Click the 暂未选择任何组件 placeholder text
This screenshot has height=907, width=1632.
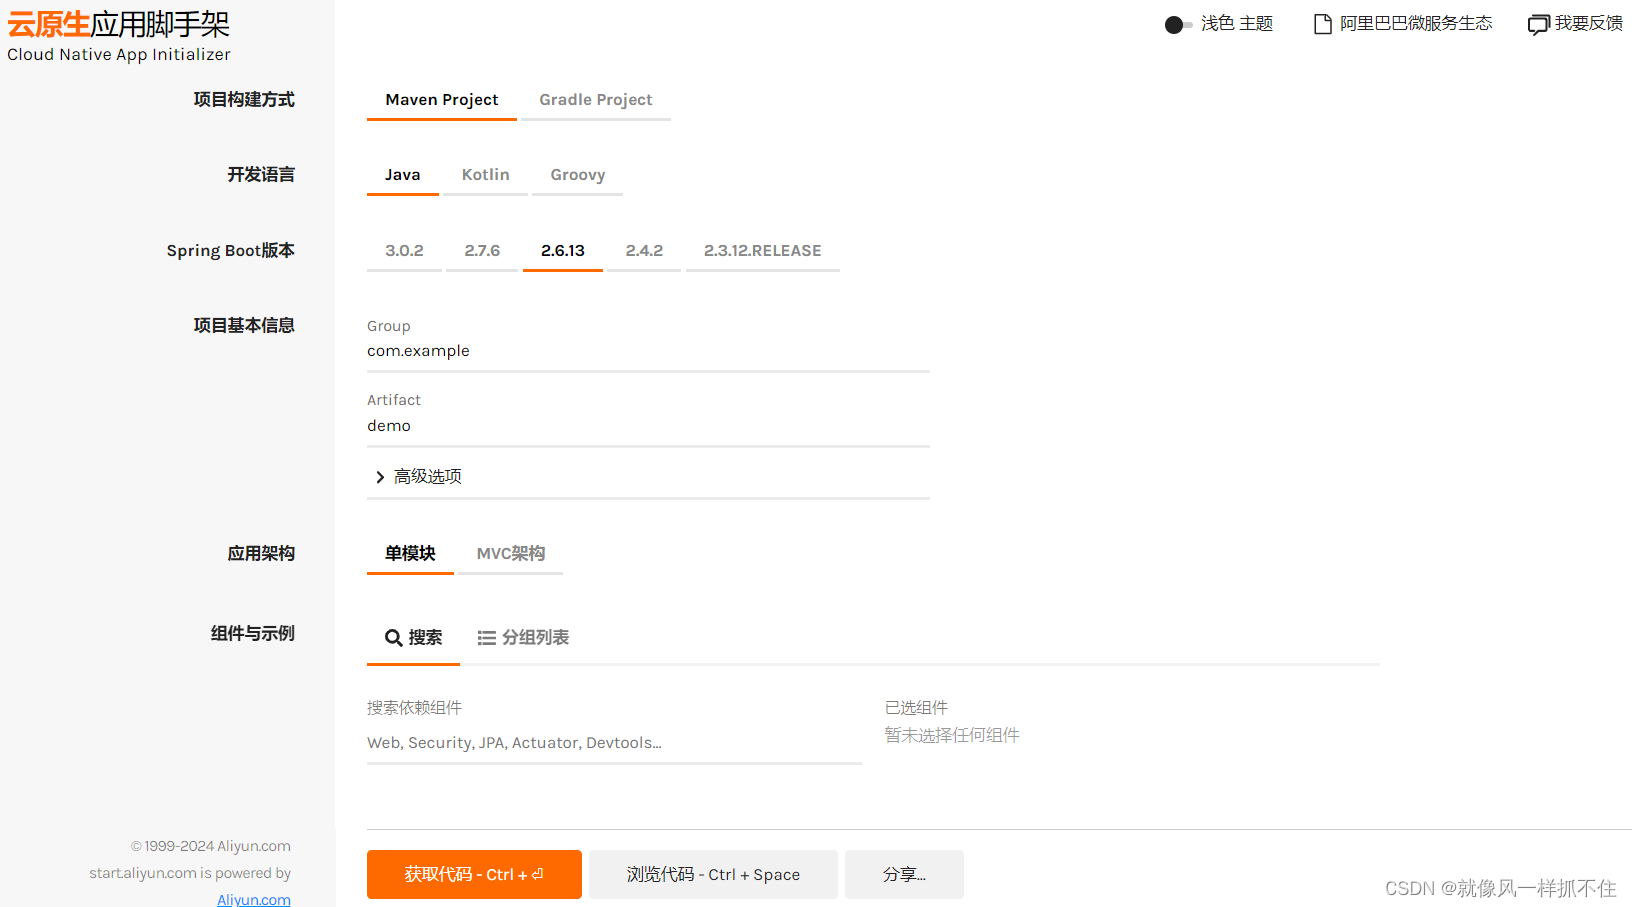click(952, 735)
